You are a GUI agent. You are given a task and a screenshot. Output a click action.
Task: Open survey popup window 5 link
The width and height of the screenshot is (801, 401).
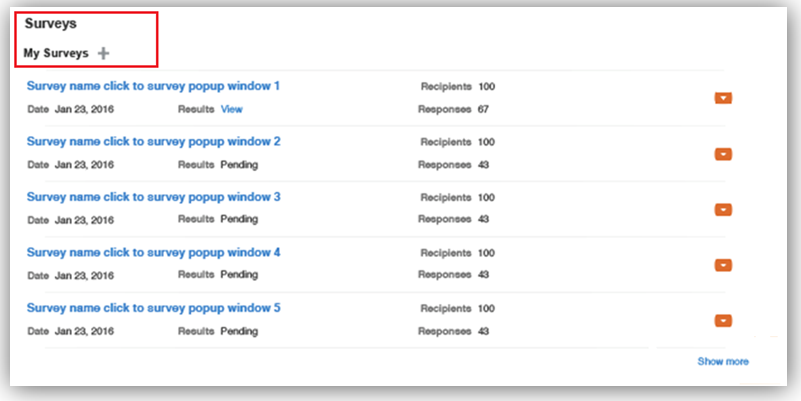(153, 307)
